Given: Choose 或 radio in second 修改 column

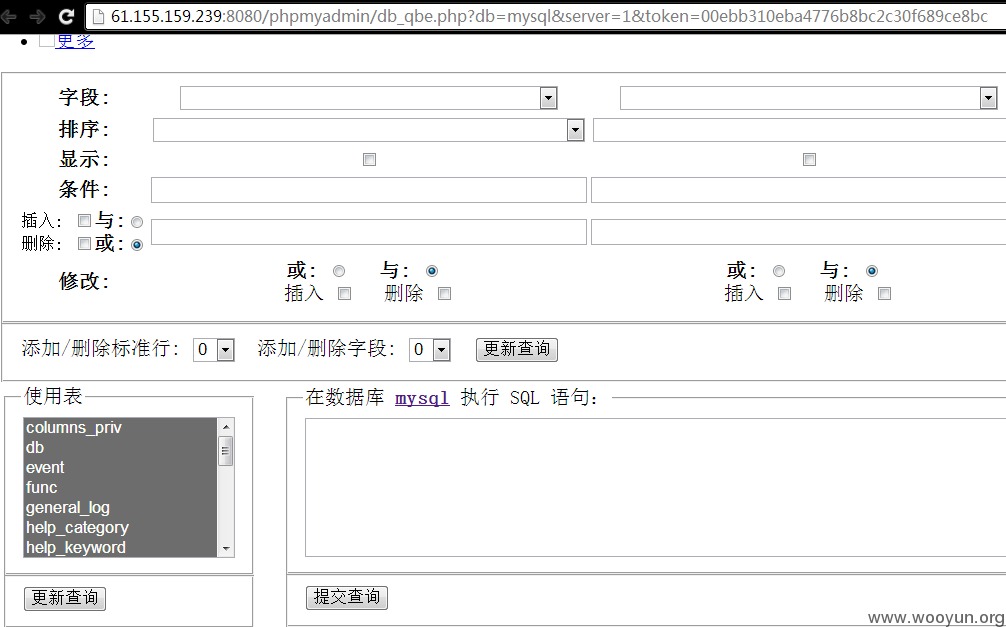Looking at the screenshot, I should (x=779, y=271).
